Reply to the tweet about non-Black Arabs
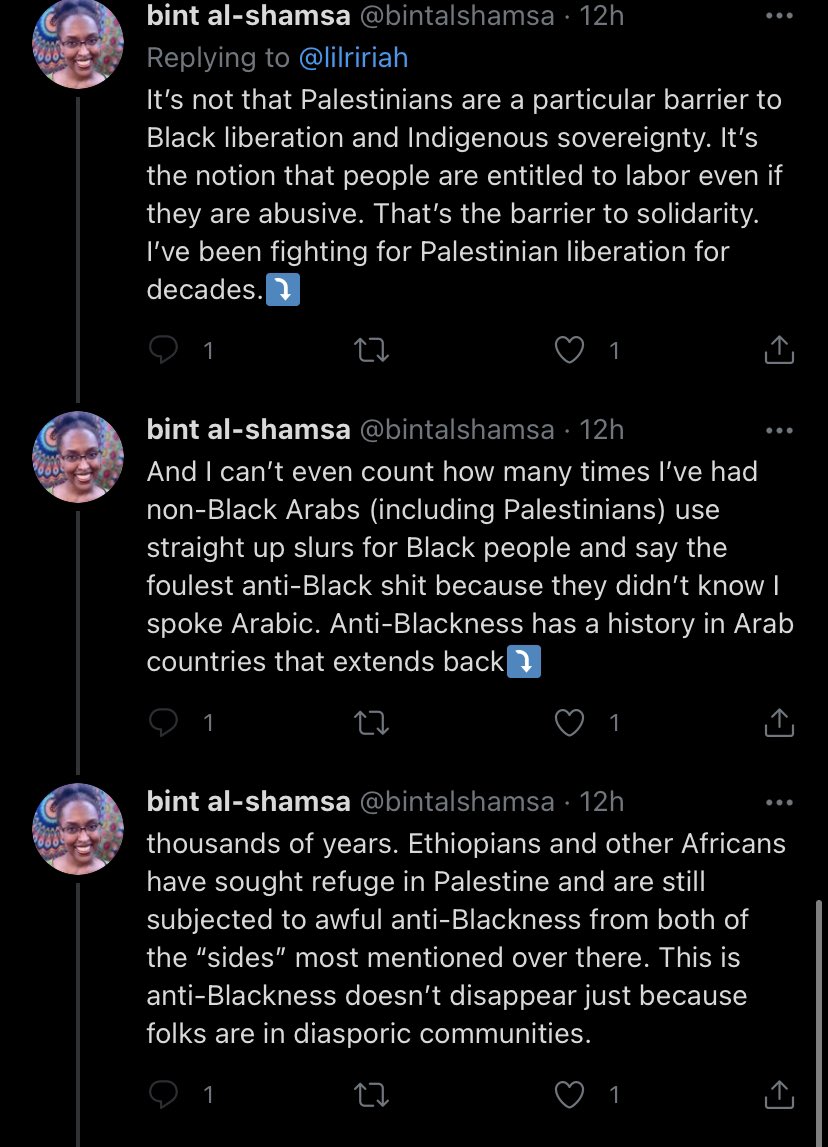The image size is (828, 1147). point(162,722)
